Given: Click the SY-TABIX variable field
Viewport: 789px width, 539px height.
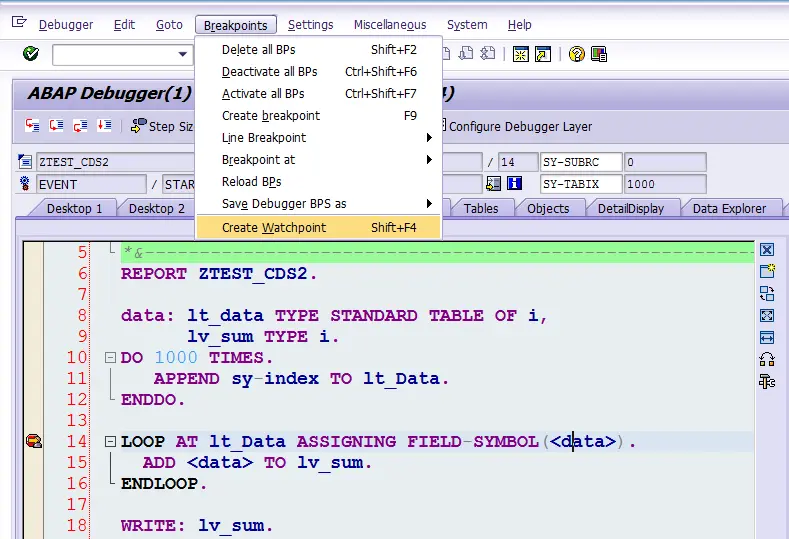Looking at the screenshot, I should pos(581,184).
